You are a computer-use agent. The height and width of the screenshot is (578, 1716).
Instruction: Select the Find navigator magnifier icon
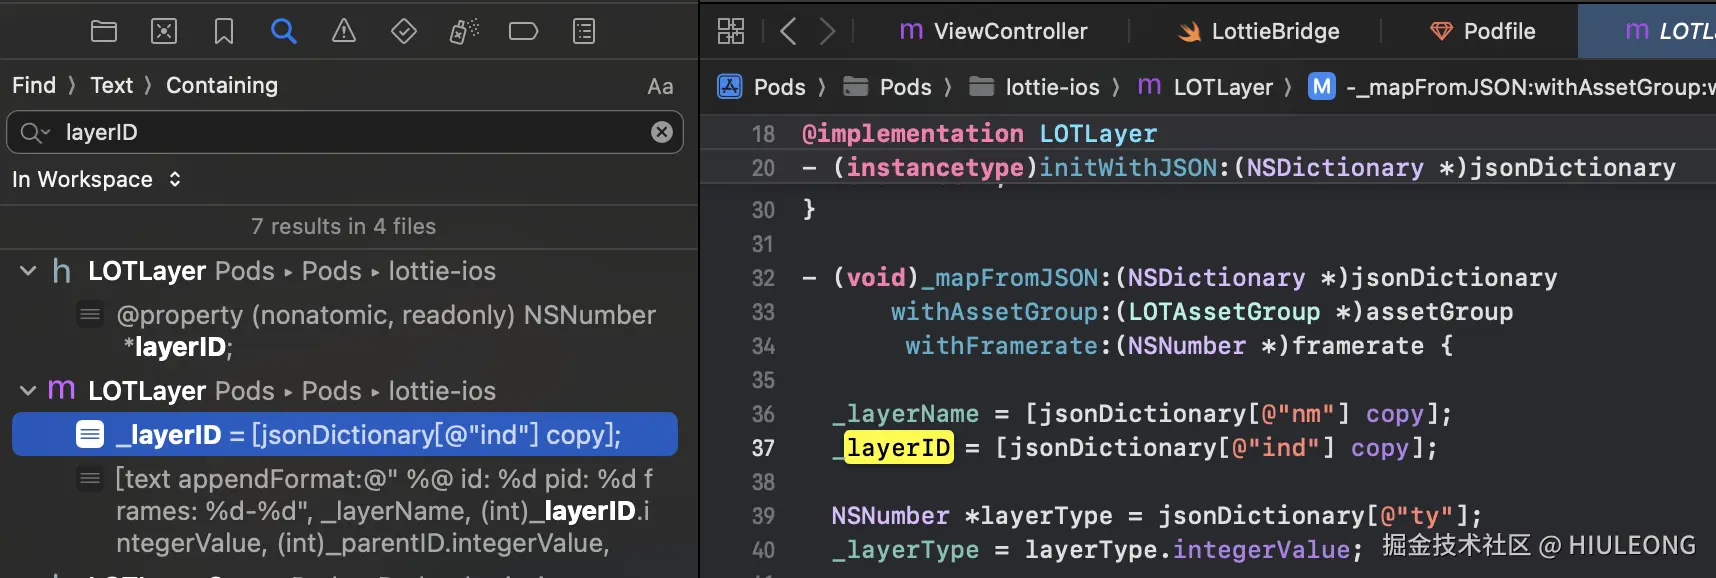click(x=284, y=32)
